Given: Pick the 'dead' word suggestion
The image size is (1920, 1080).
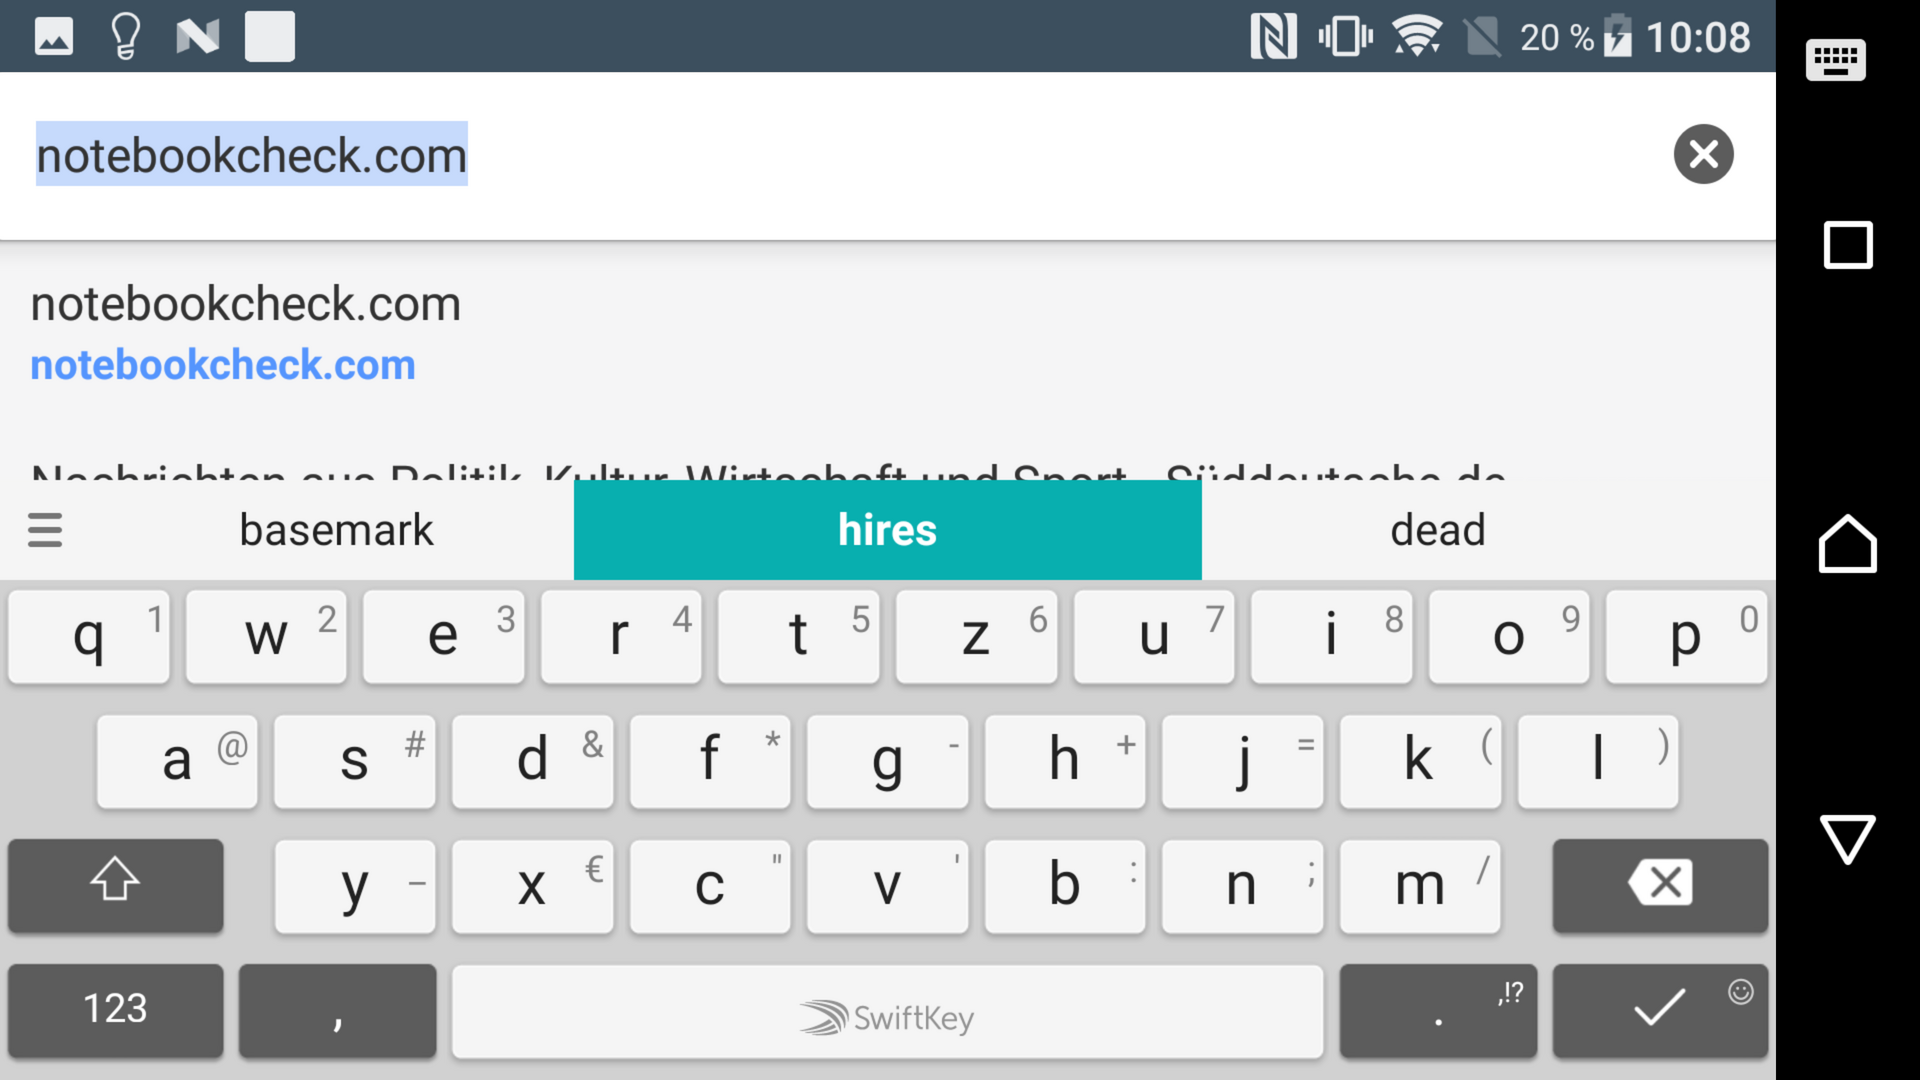Looking at the screenshot, I should (1437, 530).
